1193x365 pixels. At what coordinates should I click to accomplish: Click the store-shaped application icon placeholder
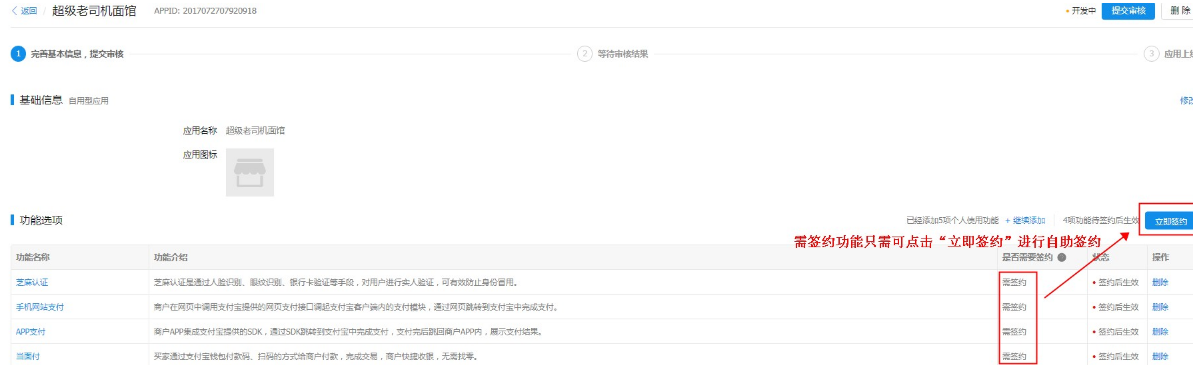250,173
